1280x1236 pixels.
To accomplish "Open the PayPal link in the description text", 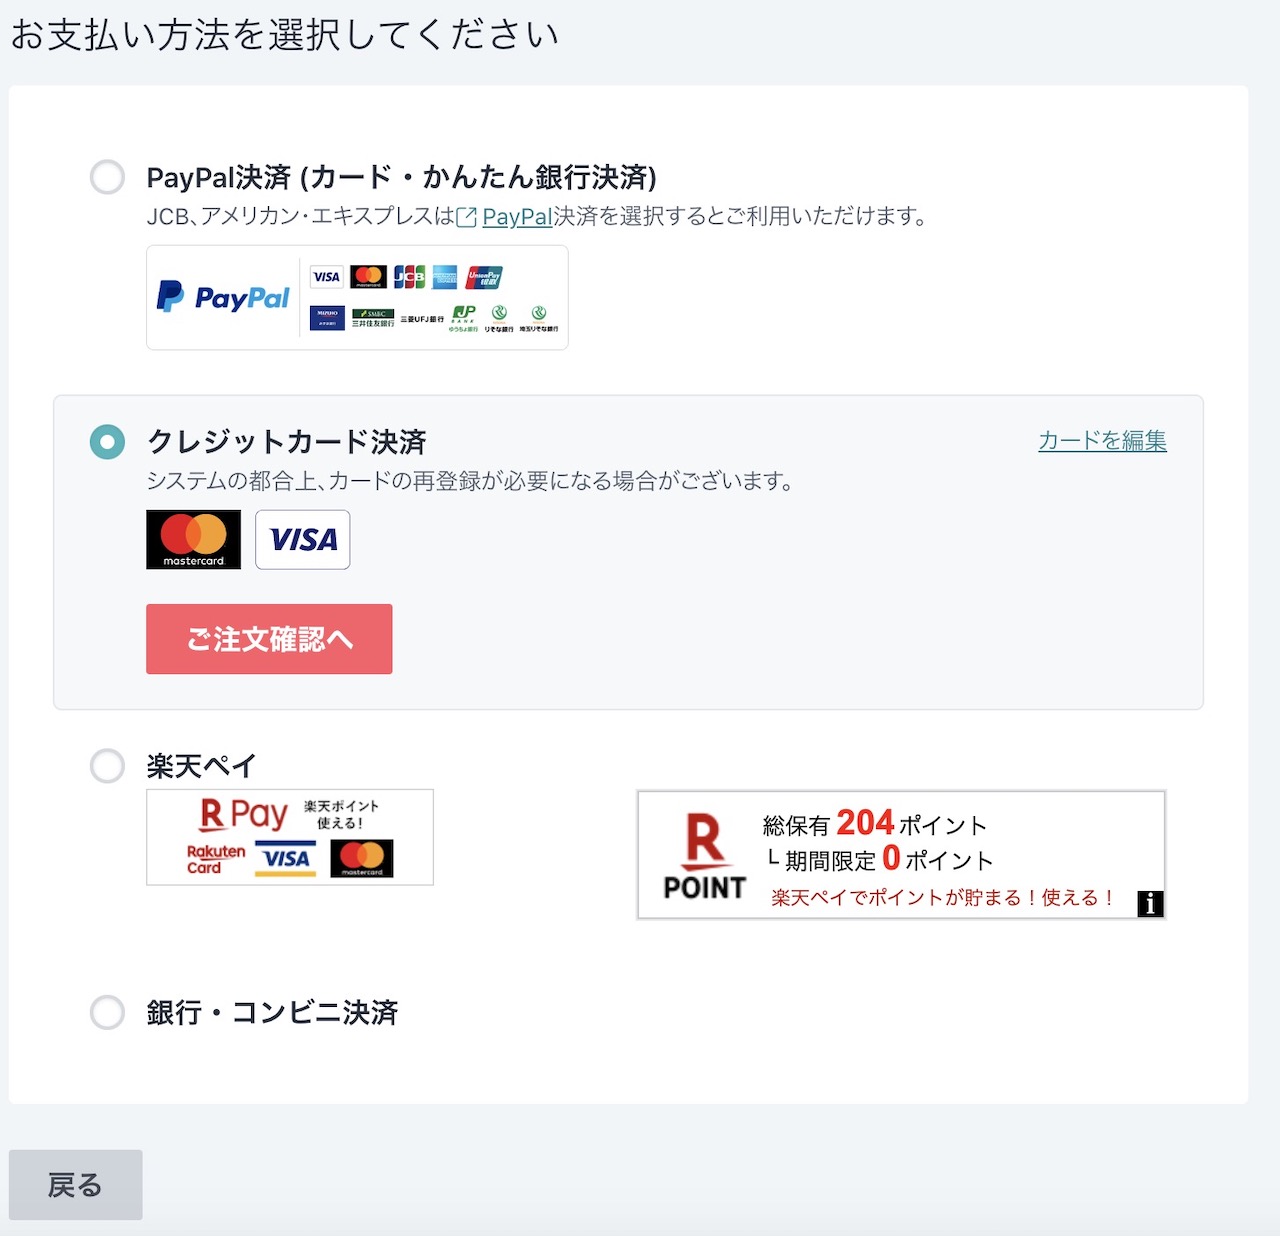I will click(x=516, y=216).
